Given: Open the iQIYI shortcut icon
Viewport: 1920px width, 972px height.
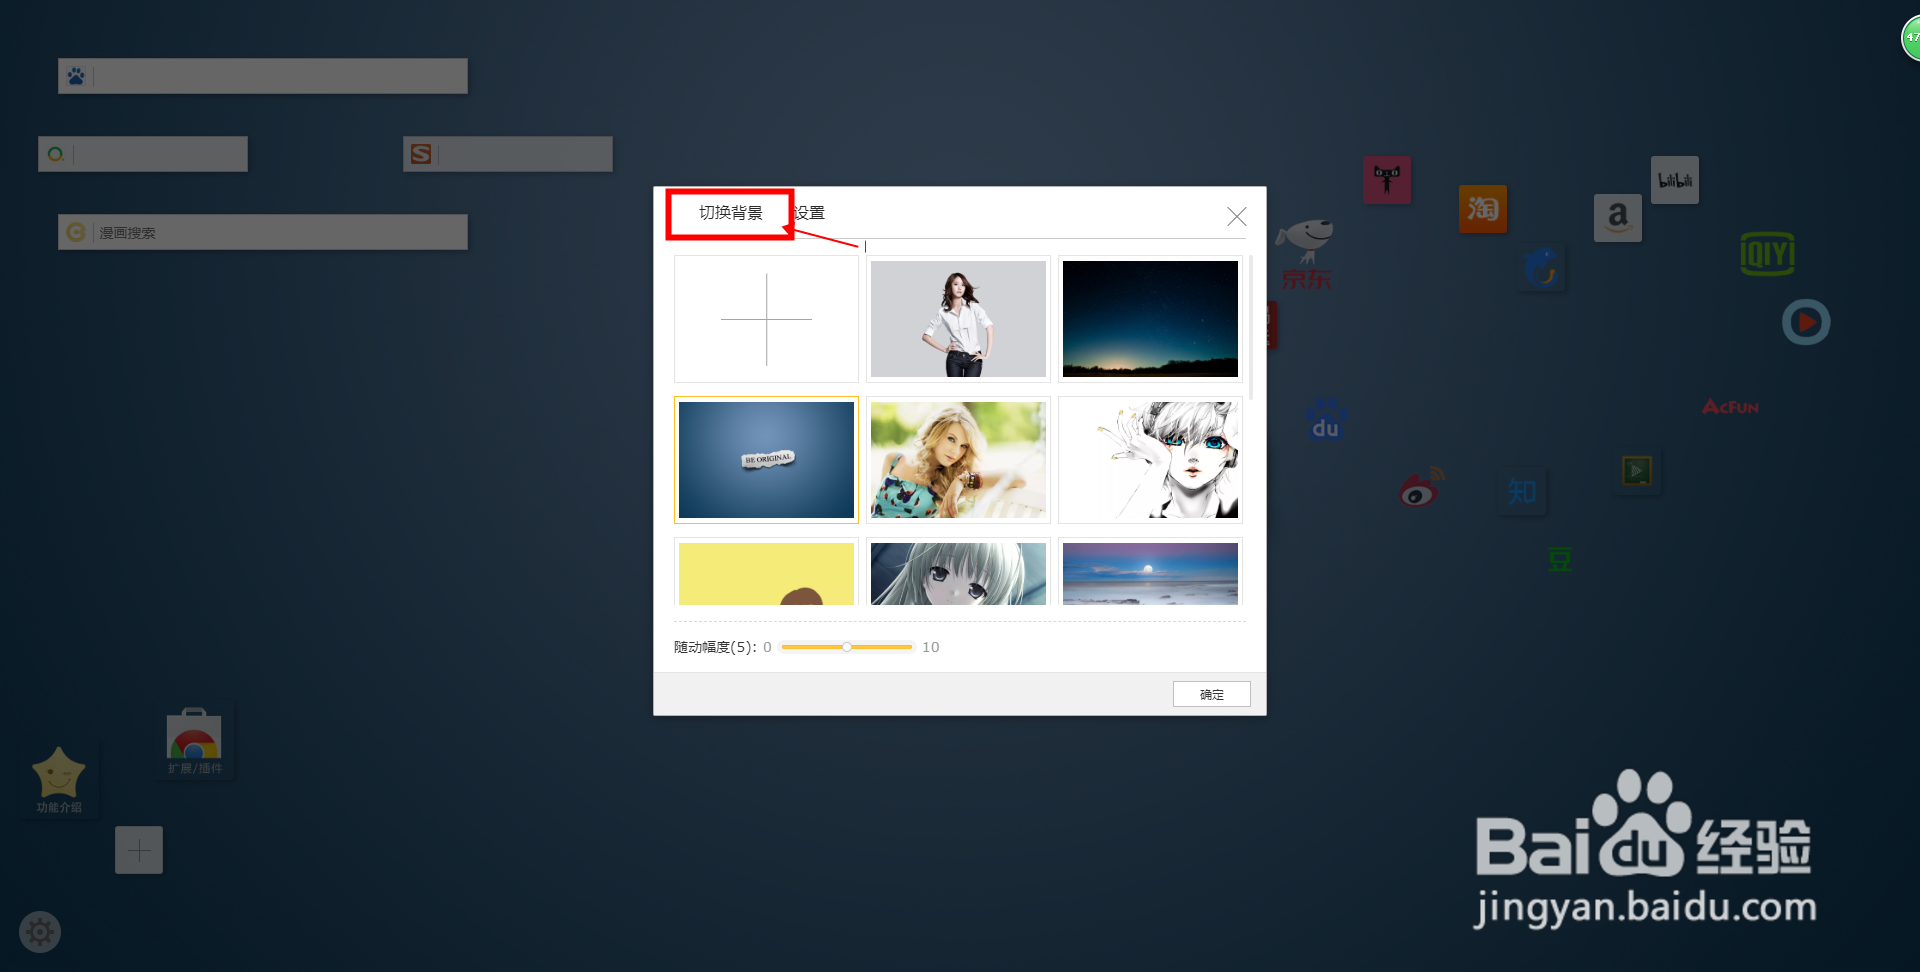Looking at the screenshot, I should (x=1767, y=254).
